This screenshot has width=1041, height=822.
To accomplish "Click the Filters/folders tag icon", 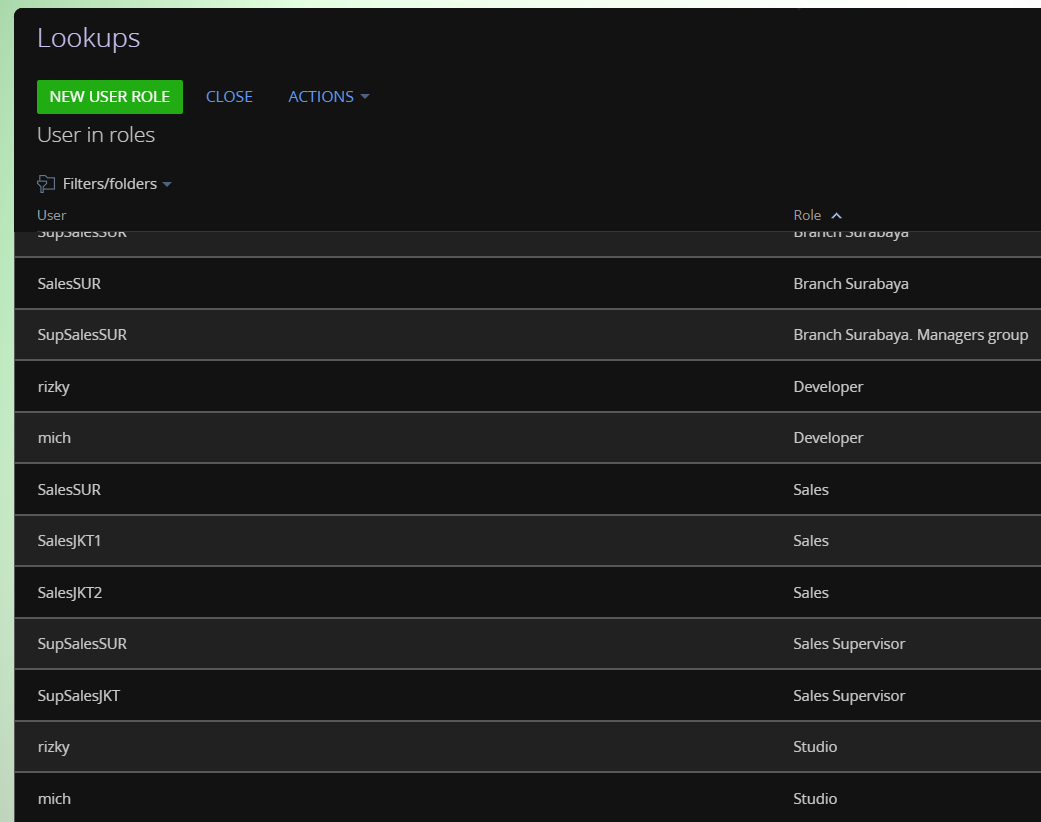I will [46, 184].
